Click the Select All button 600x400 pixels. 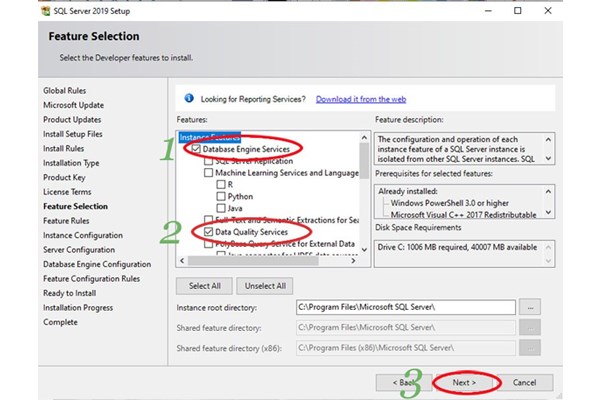[x=204, y=286]
